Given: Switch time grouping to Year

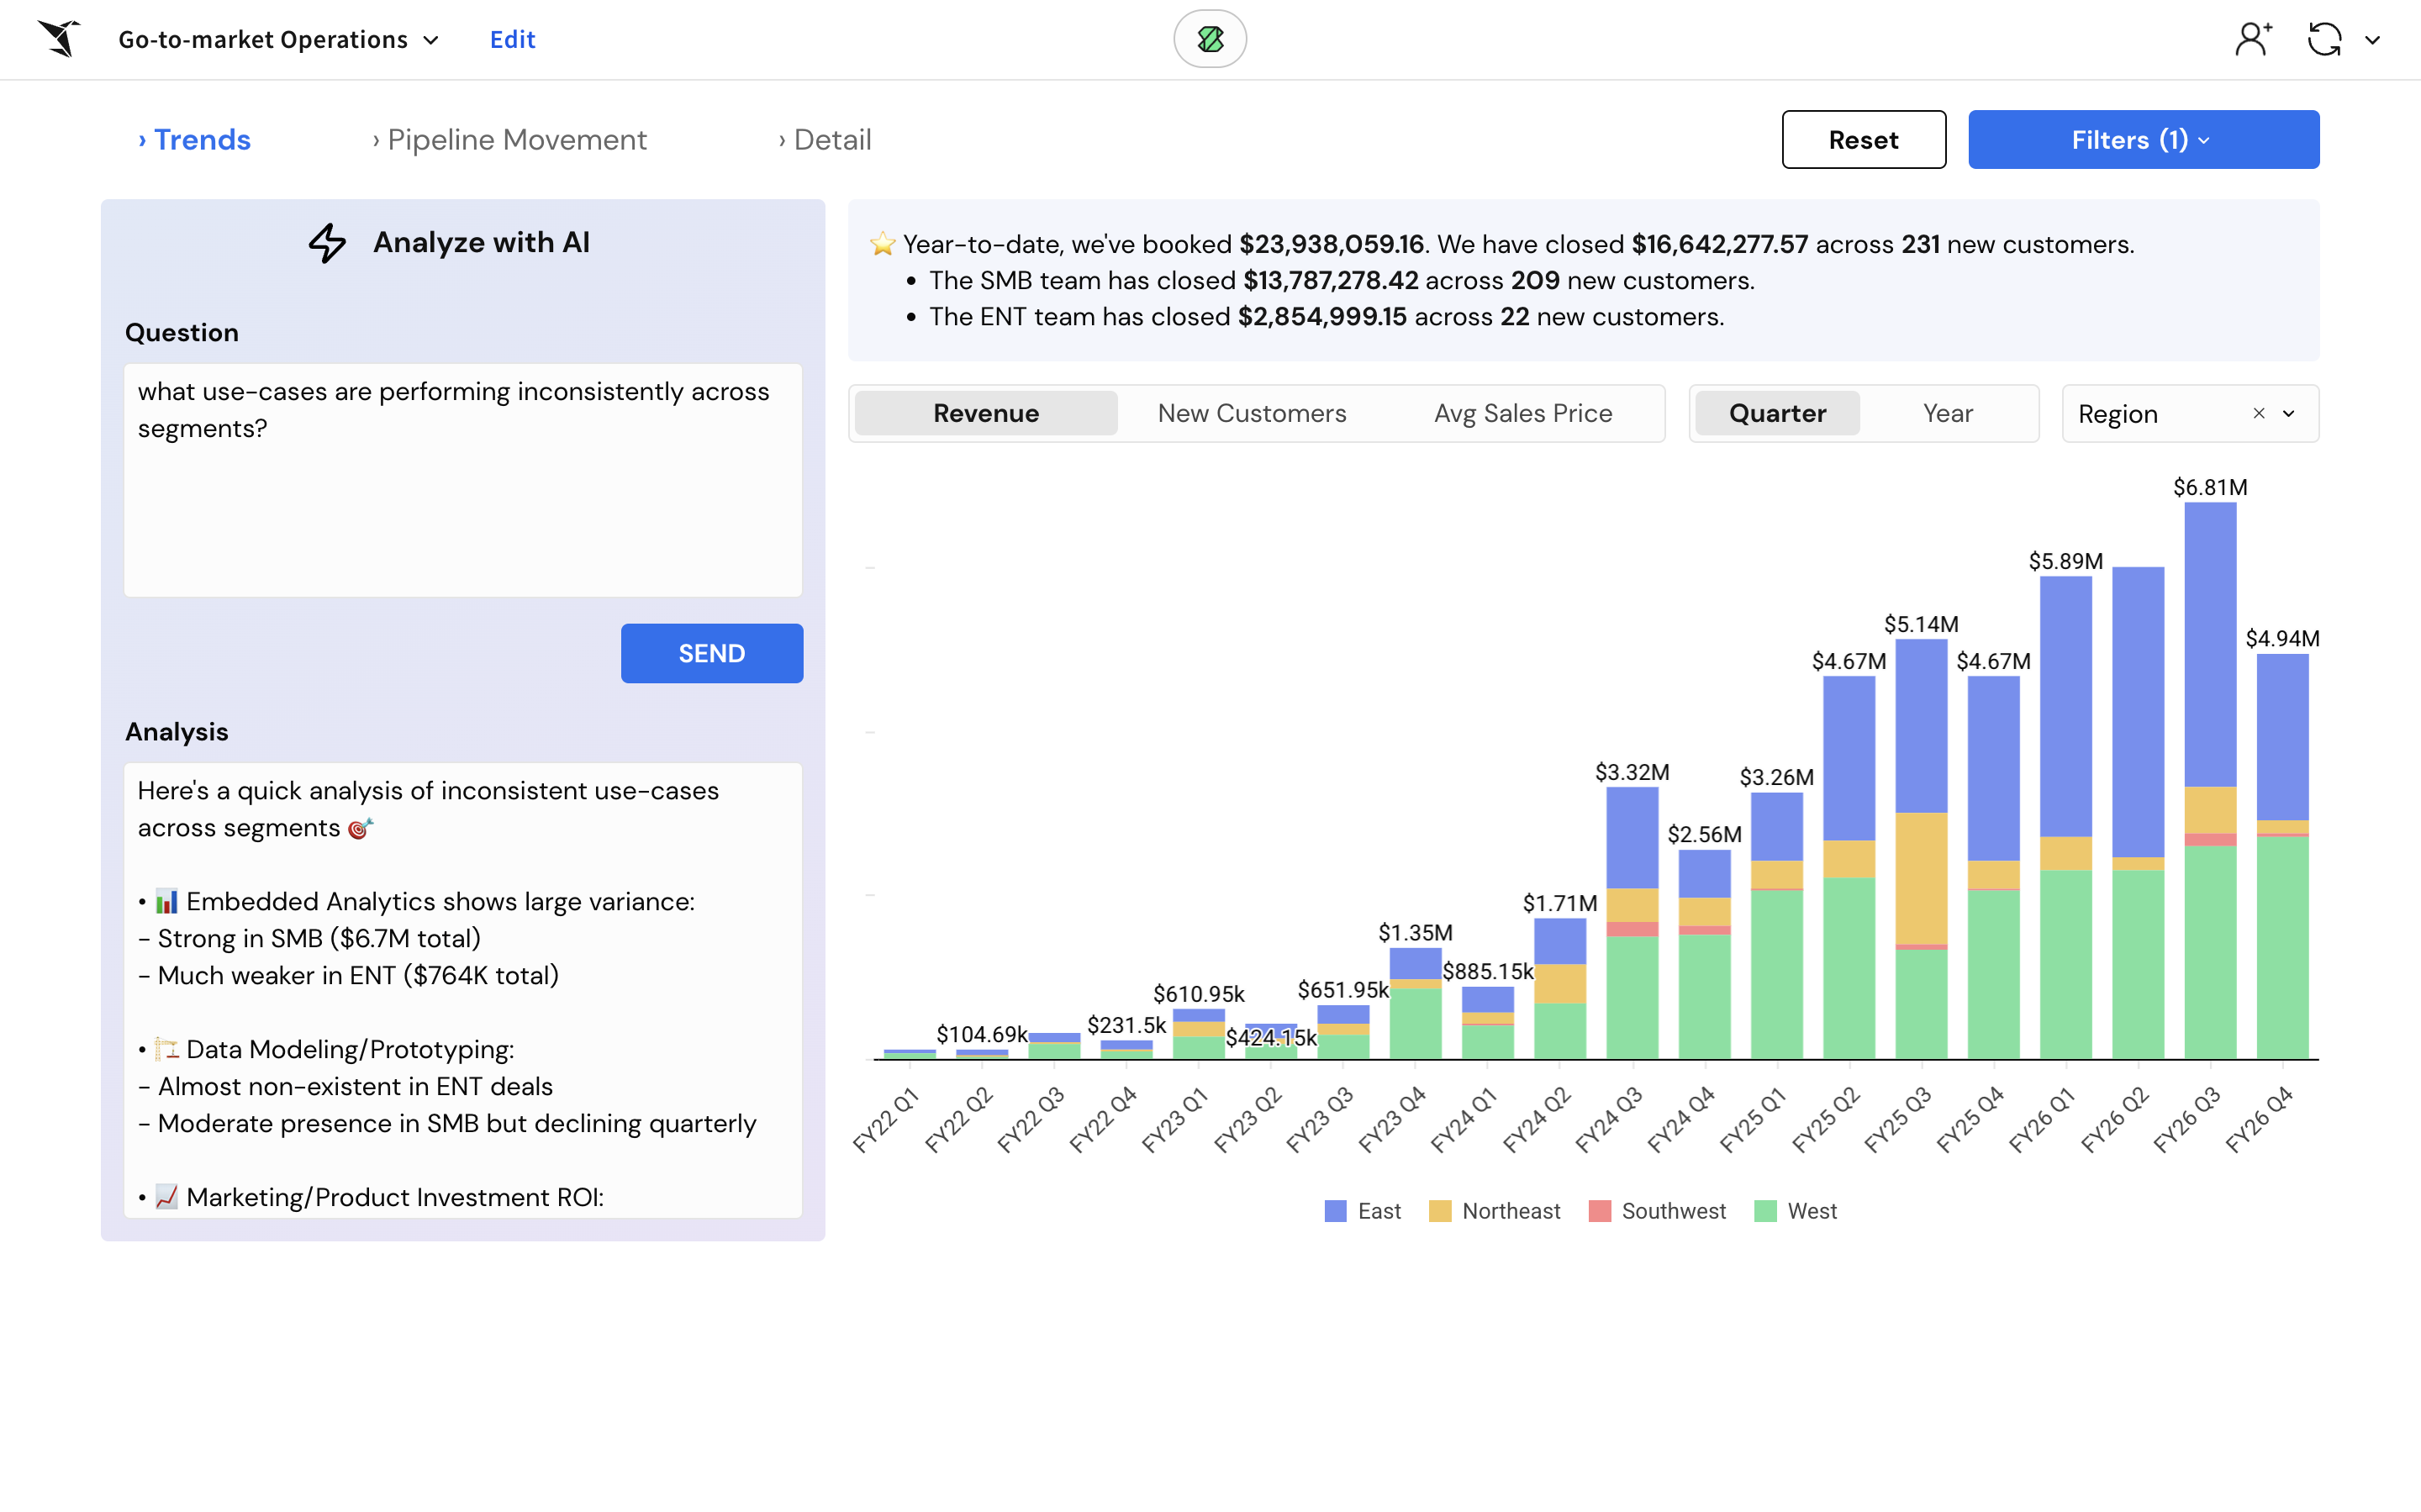Looking at the screenshot, I should point(1947,413).
